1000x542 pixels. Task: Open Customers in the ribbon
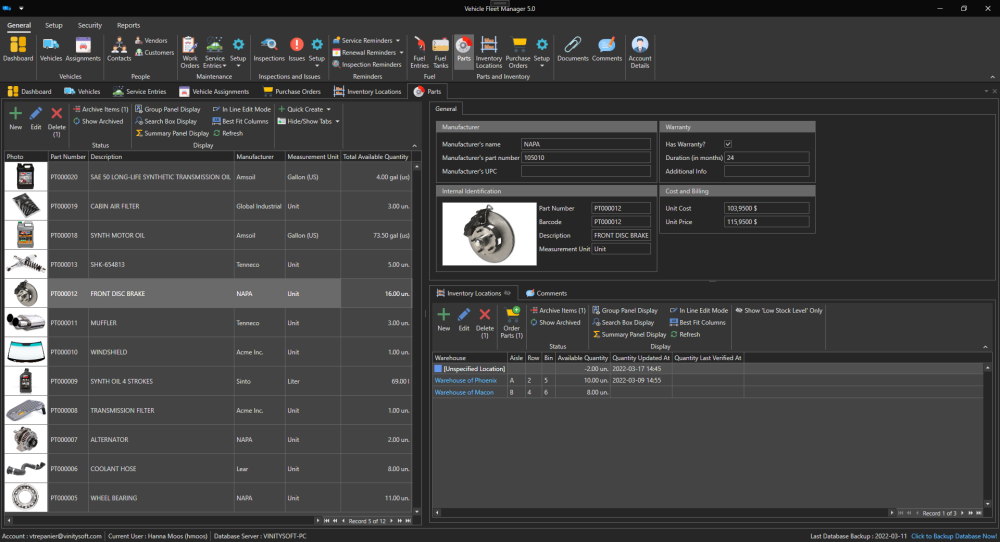point(154,52)
